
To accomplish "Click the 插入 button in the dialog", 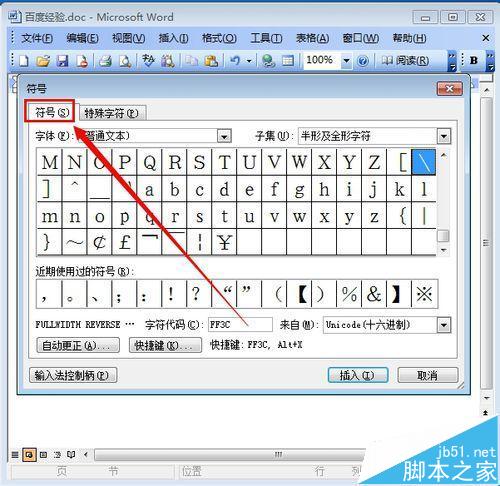I will 358,376.
